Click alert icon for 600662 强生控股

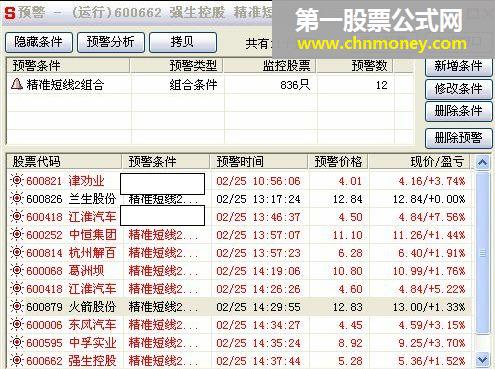[x=17, y=361]
